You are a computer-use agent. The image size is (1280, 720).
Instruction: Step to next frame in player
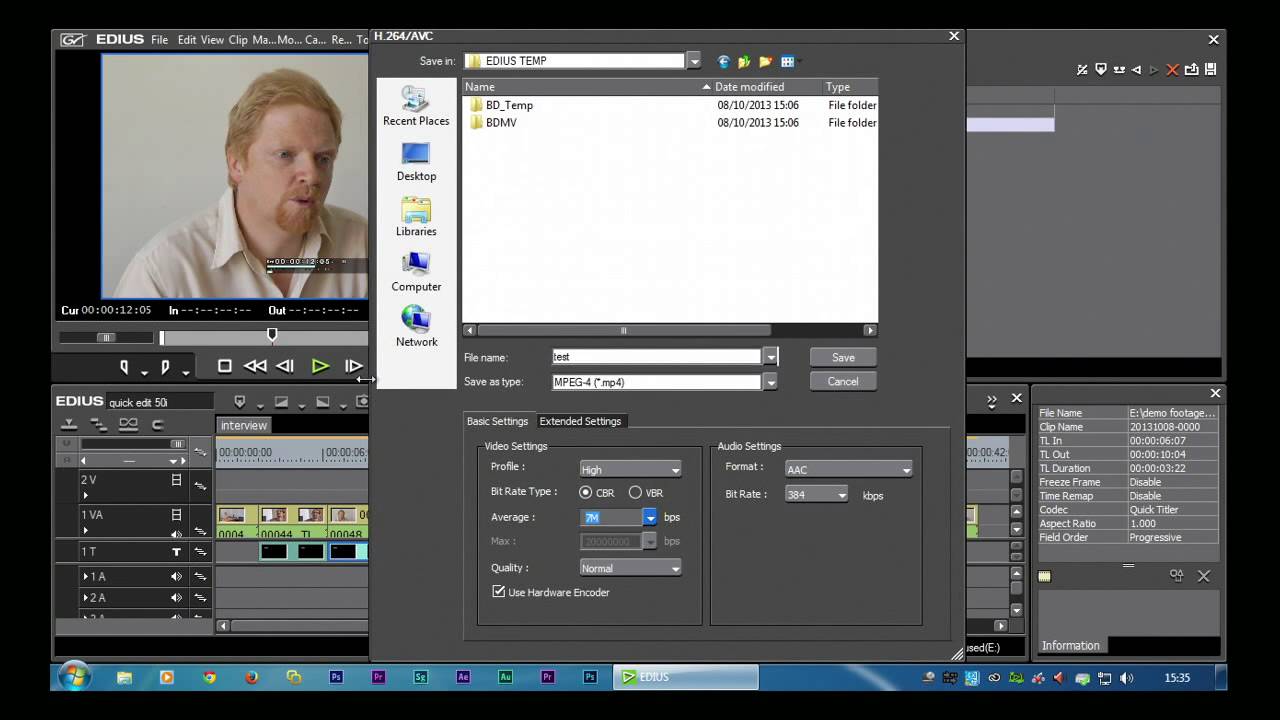(353, 366)
